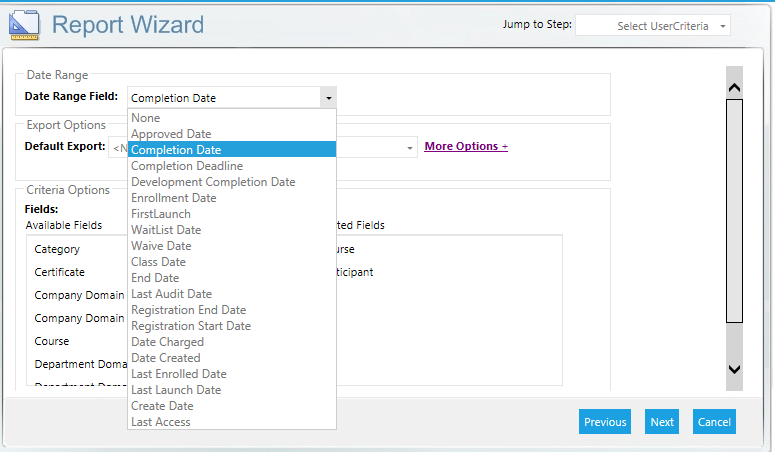Click the vertical scrollbar thumb
The width and height of the screenshot is (775, 452).
click(734, 210)
